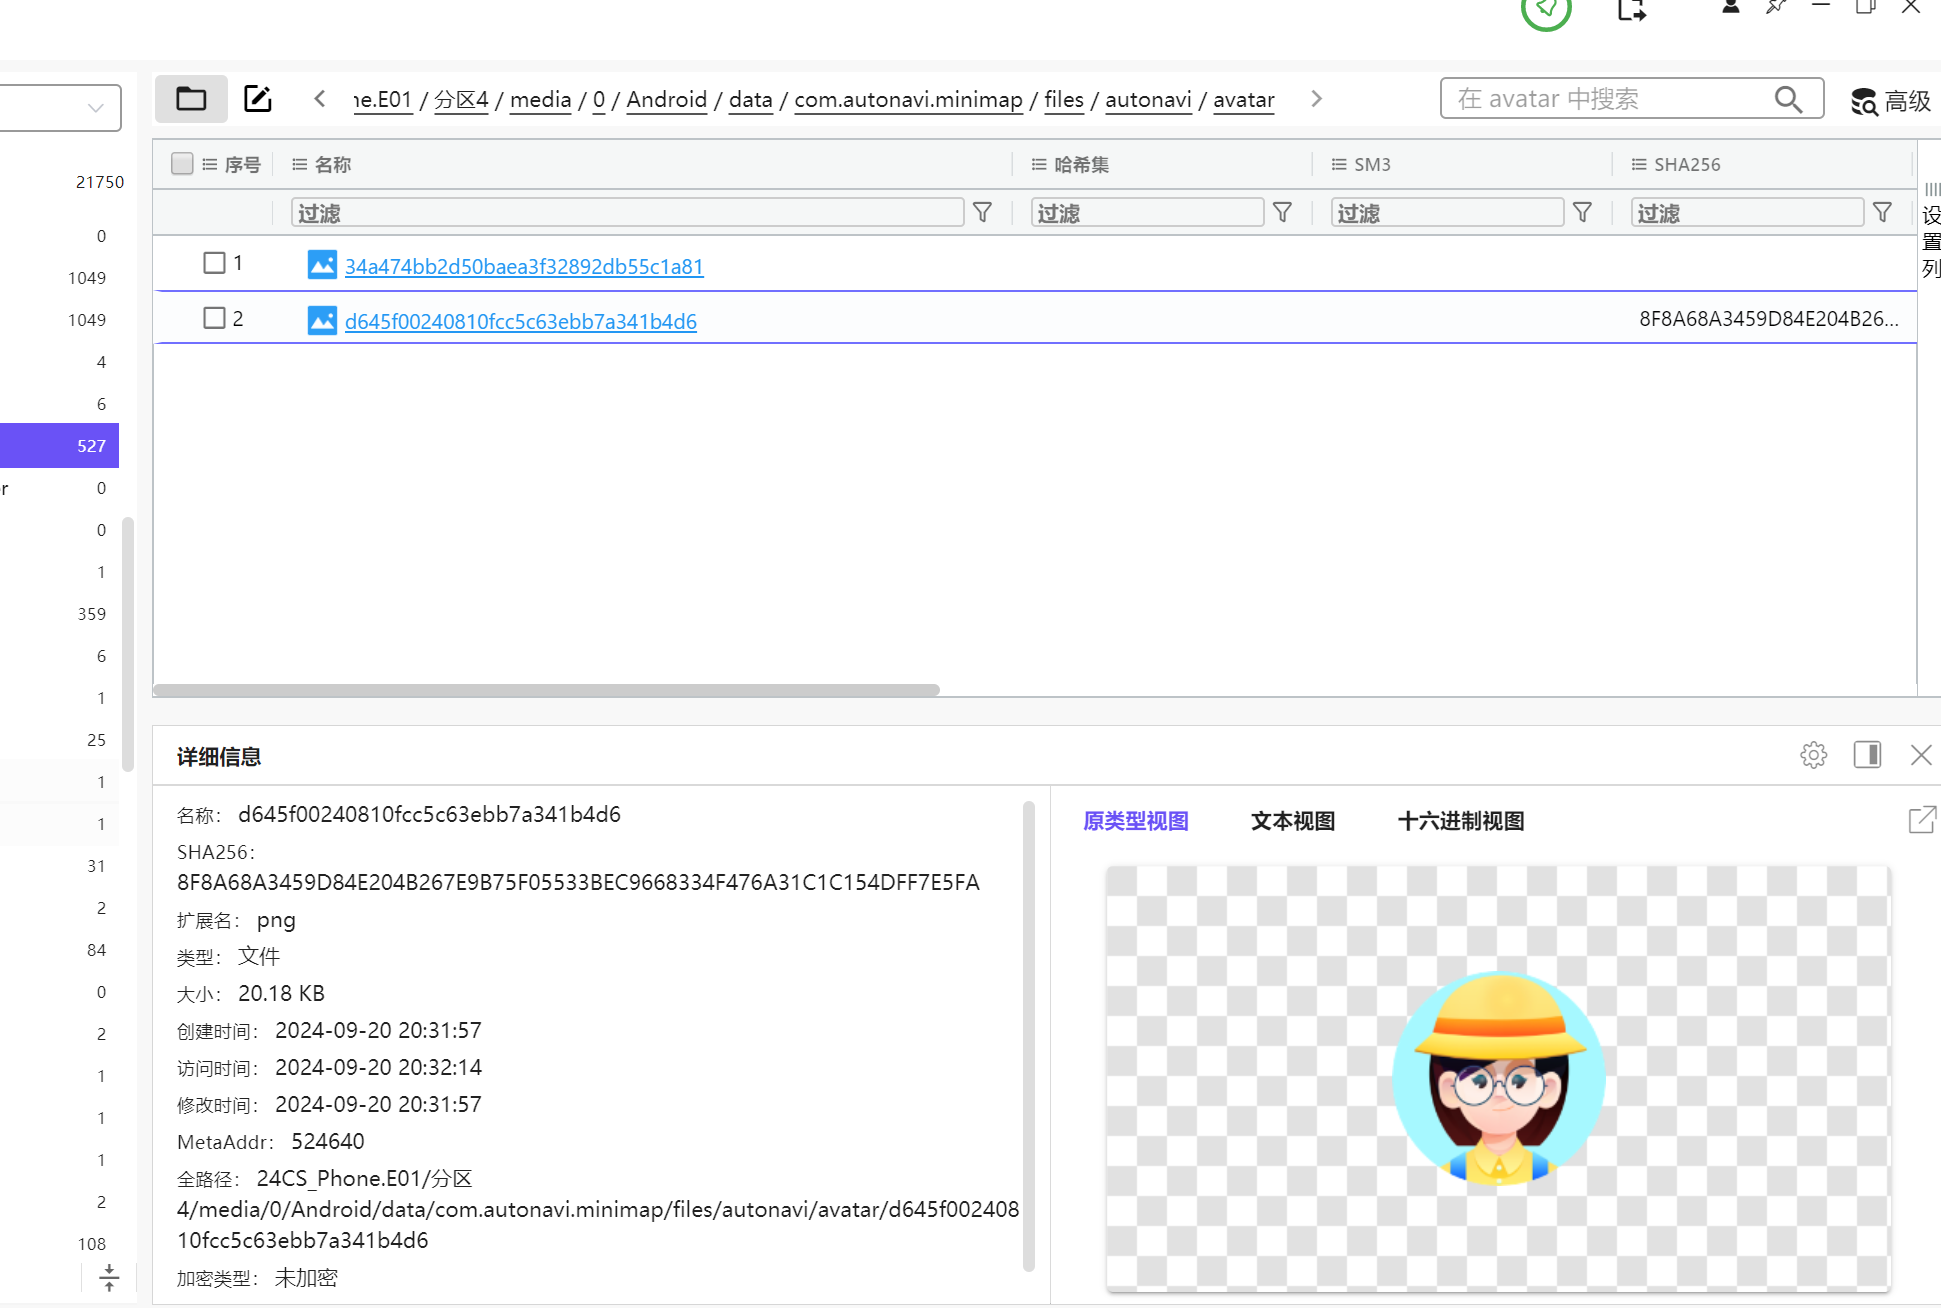Screen dimensions: 1941x1308
Task: Click com.autonavi.minimap in breadcrumb path
Action: pos(907,100)
